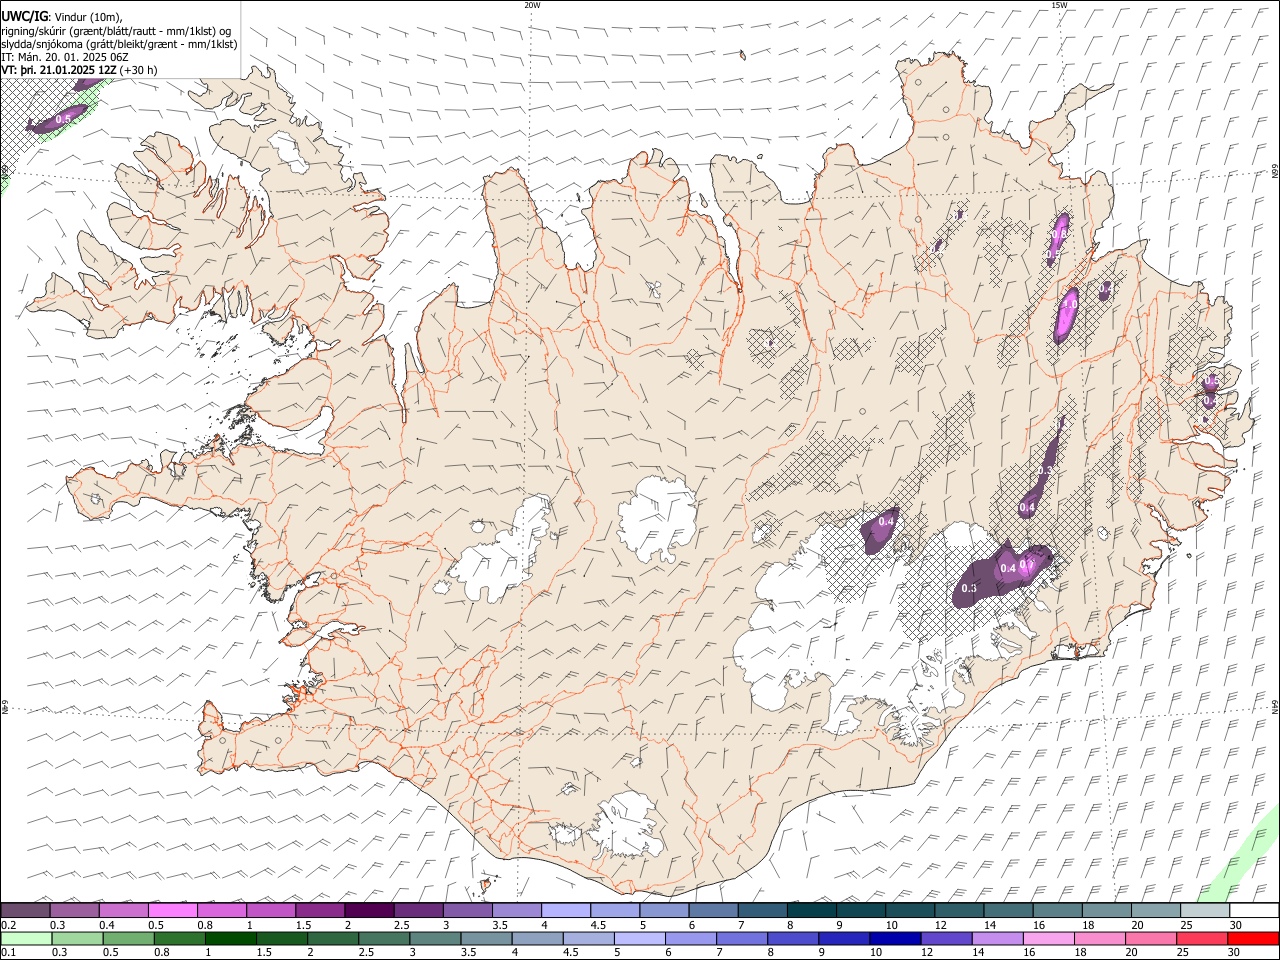Click the 20W longitude label
Screen dimensions: 1280x960
coord(532,5)
